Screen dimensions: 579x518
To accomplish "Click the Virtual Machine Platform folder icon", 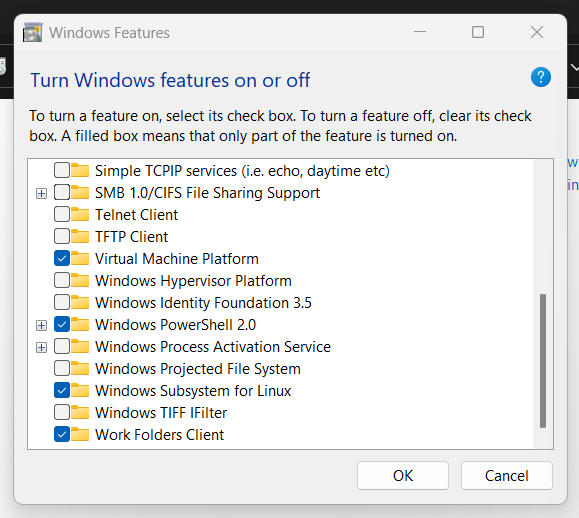I will [80, 258].
